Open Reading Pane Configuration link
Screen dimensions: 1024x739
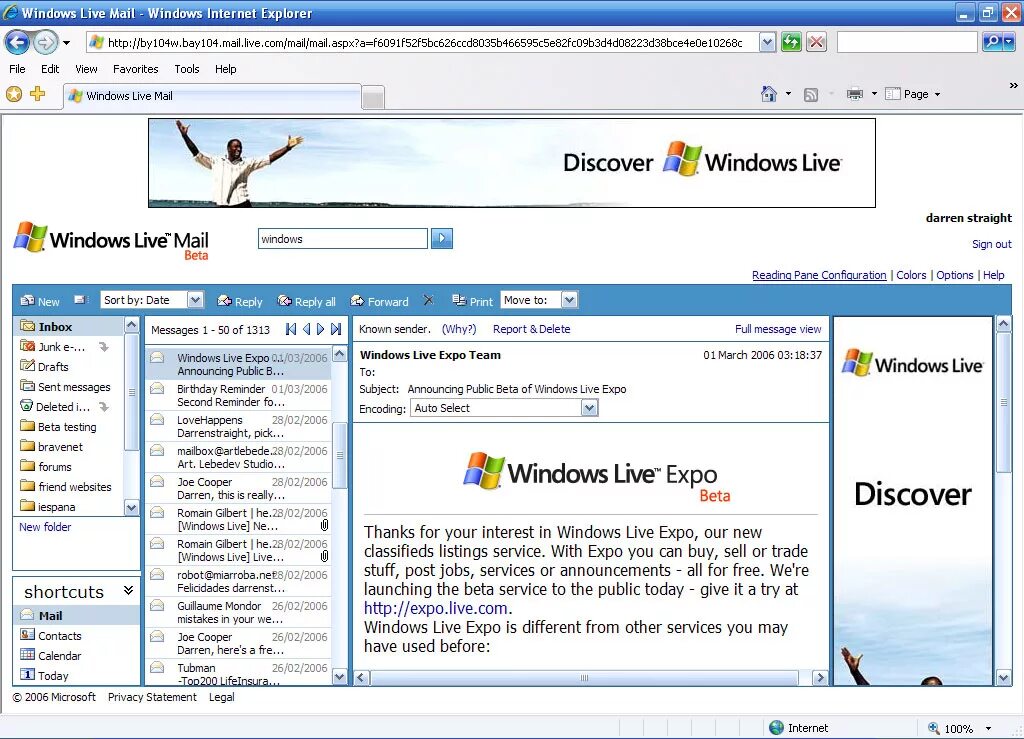click(819, 275)
